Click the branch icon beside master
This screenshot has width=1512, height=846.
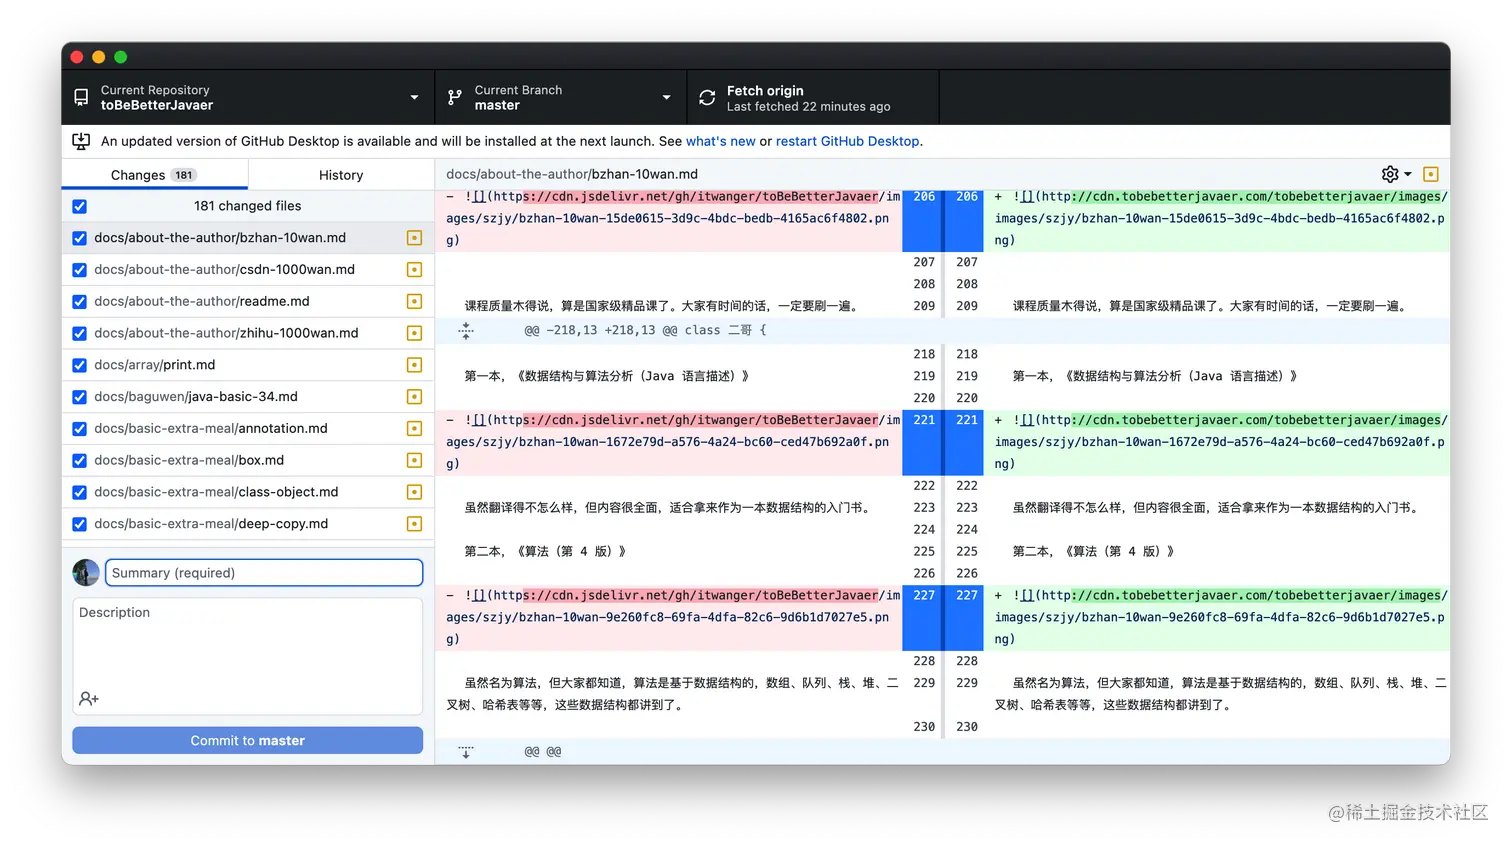click(455, 98)
